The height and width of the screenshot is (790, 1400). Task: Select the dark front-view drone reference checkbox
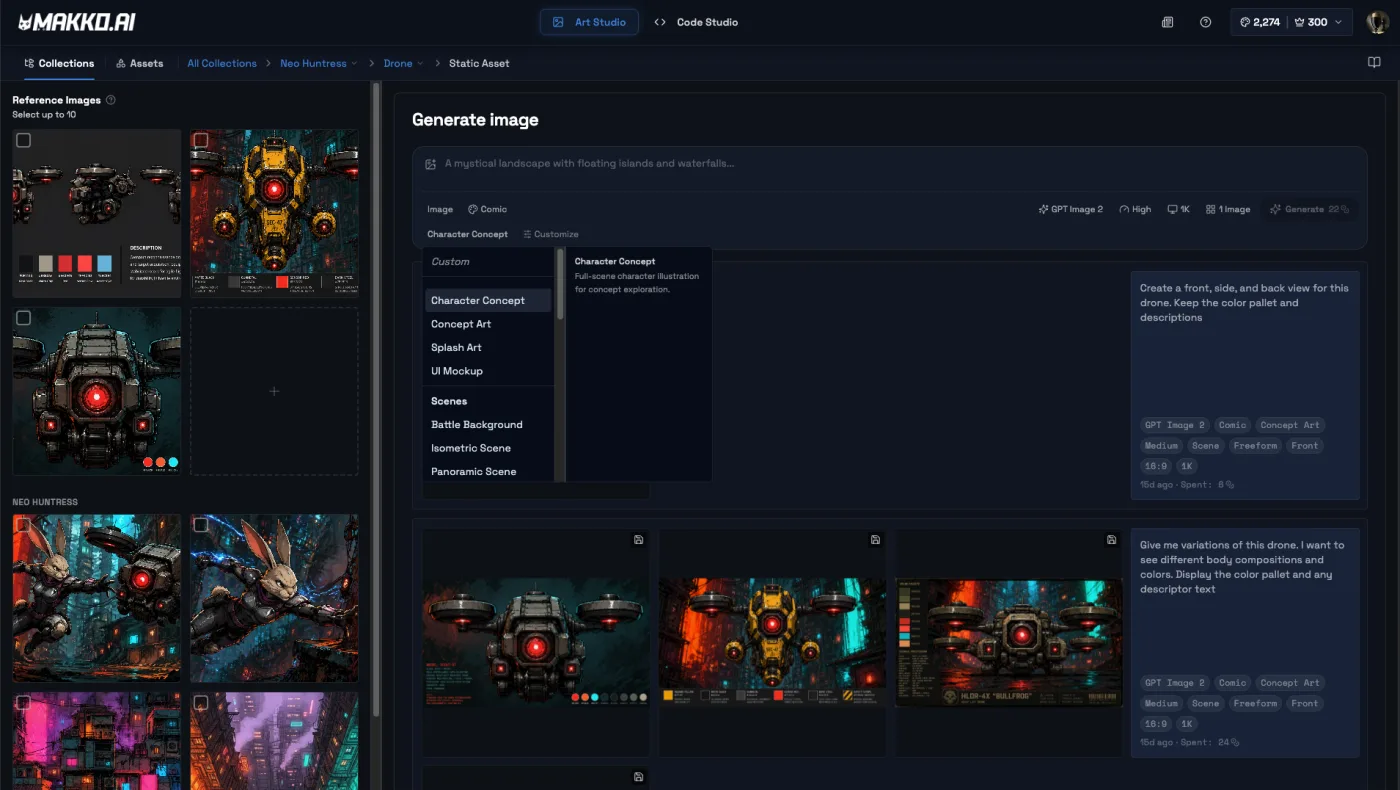(24, 318)
